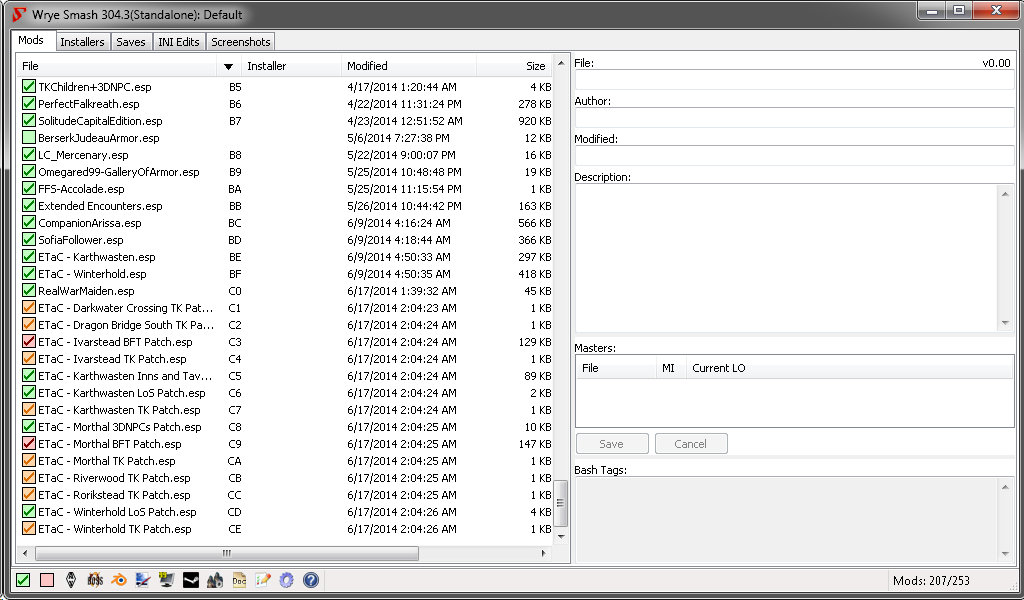Deactivate TKChildren+3DNPC.esp checkbox
The height and width of the screenshot is (600, 1024).
(x=29, y=86)
